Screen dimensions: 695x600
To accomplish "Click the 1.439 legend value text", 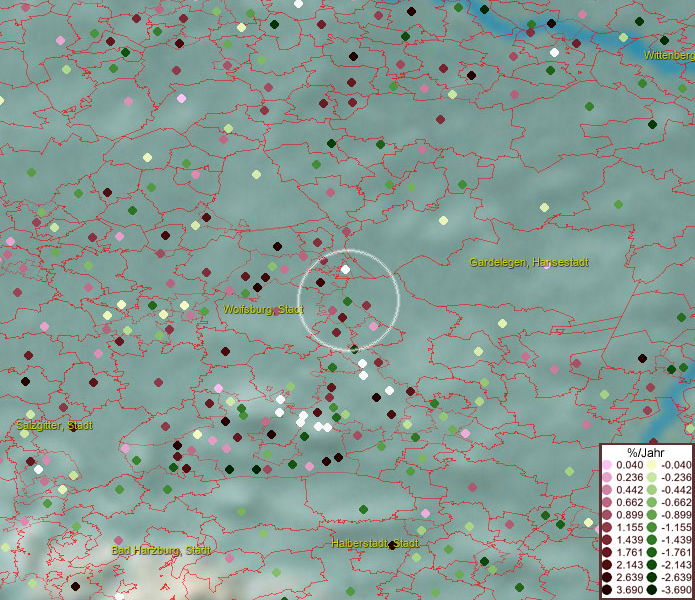I will pos(629,540).
